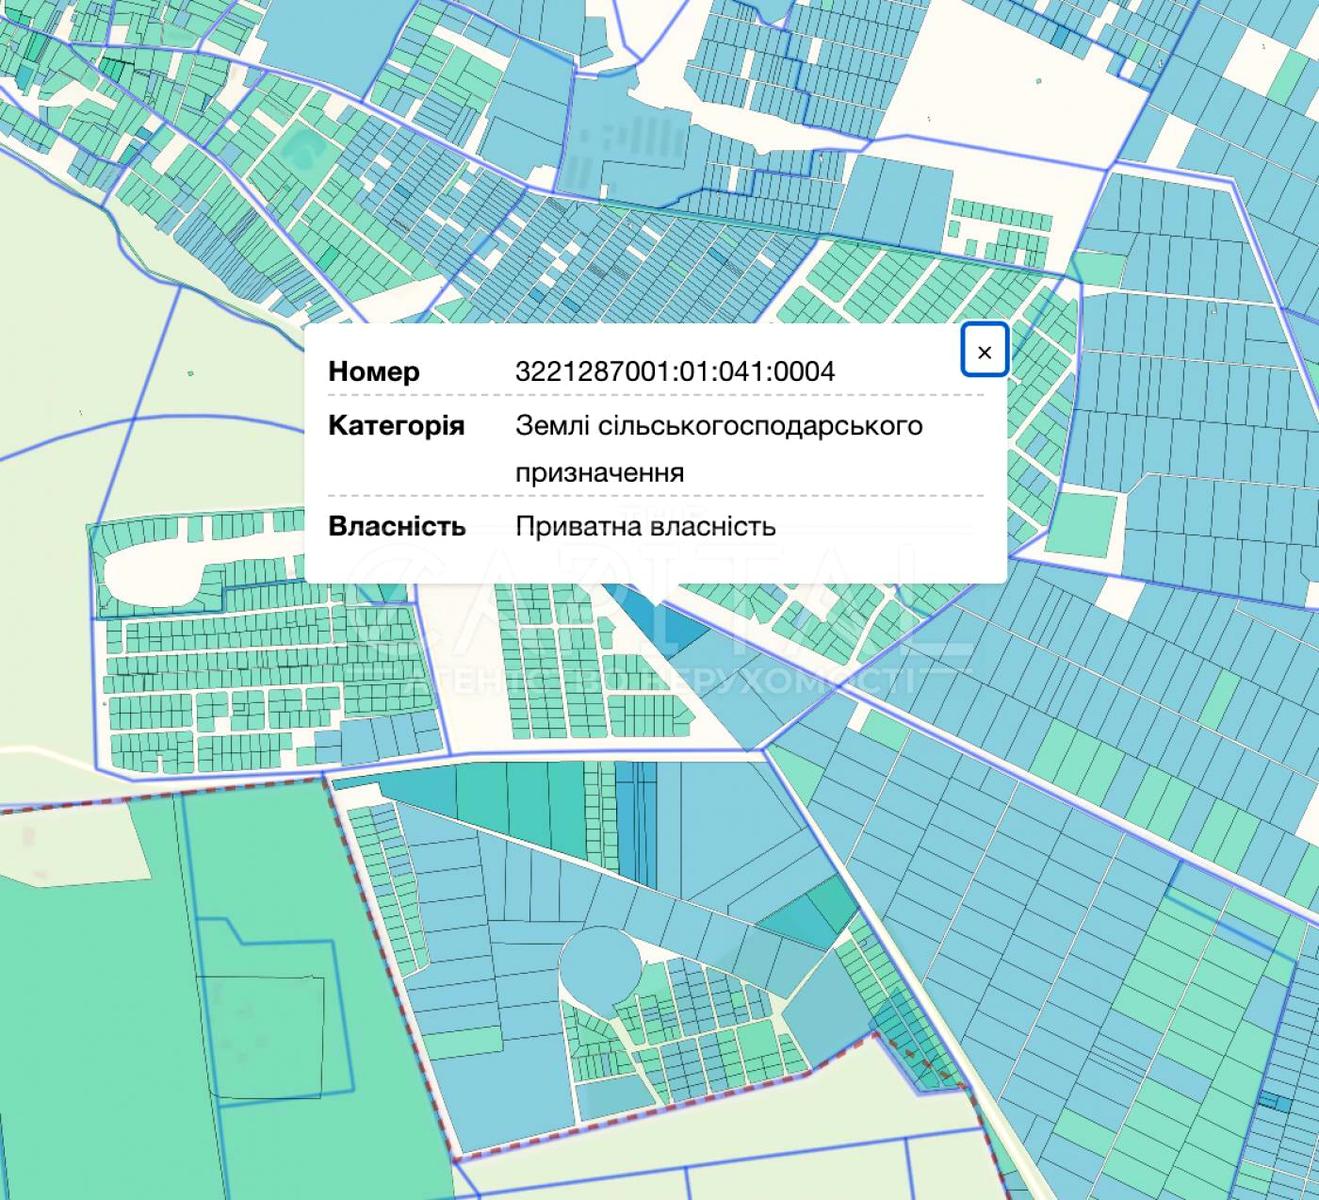Click the large bright green parcel bottom-left
Image resolution: width=1319 pixels, height=1200 pixels.
90,1000
